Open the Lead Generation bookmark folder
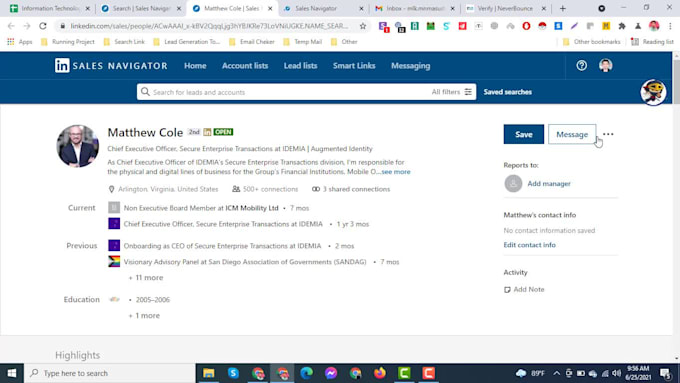The width and height of the screenshot is (680, 383). [187, 42]
